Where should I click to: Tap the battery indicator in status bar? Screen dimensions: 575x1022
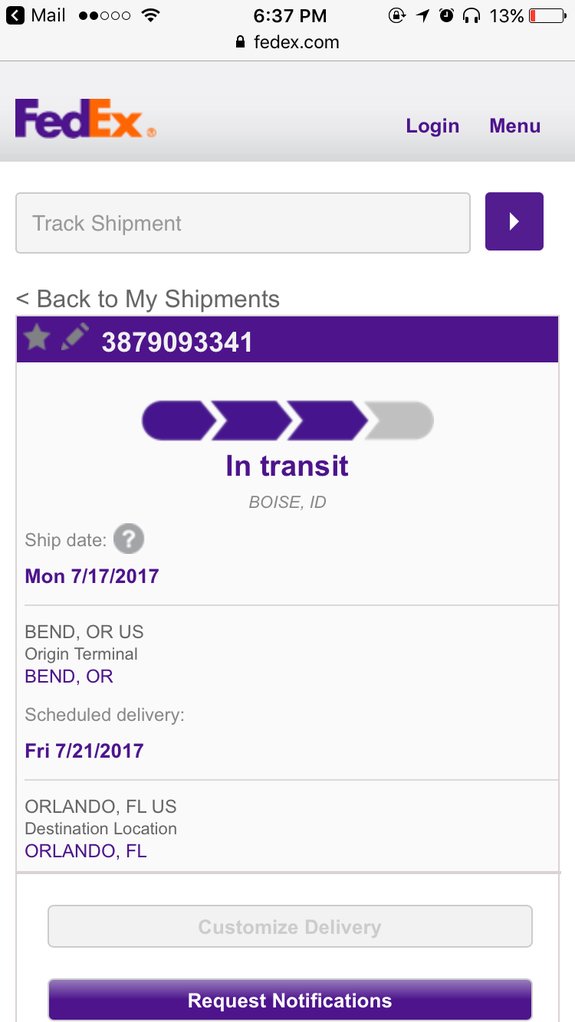[x=548, y=15]
